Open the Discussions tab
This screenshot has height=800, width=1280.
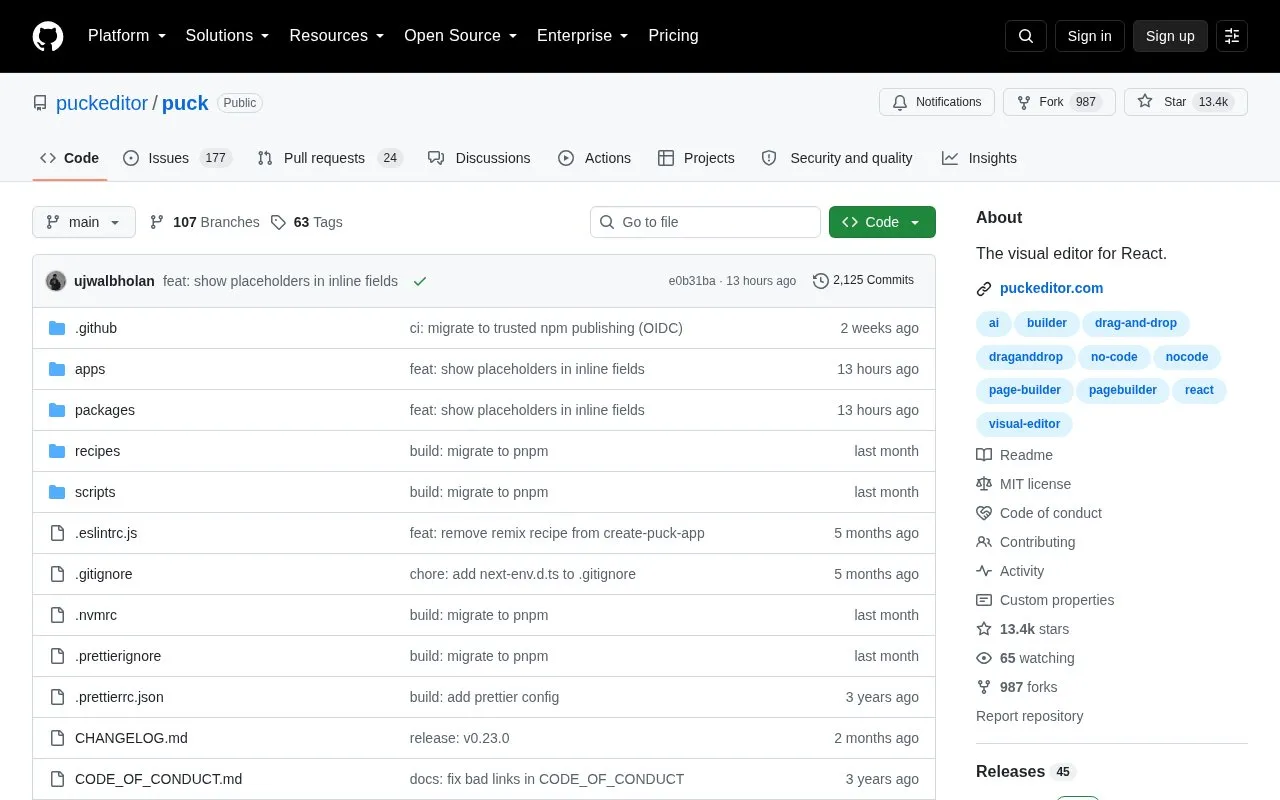click(x=479, y=158)
